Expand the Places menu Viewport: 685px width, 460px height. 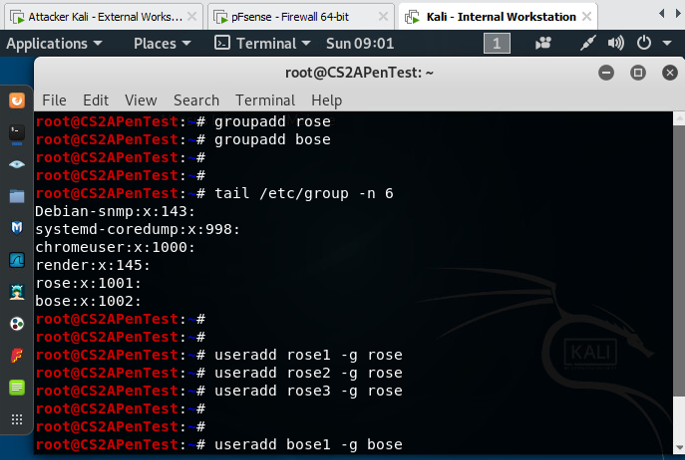coord(162,43)
